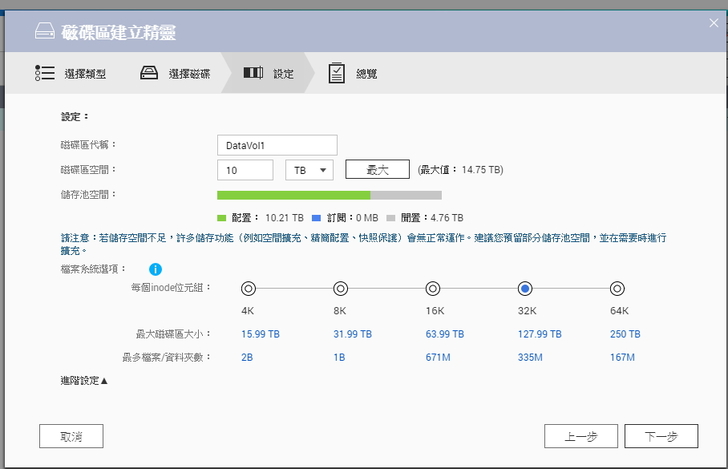Go to the 選擇類型 wizard step
The image size is (728, 469).
[85, 74]
